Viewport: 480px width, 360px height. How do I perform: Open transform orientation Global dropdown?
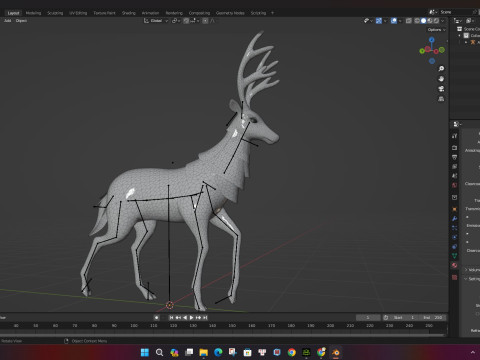156,21
